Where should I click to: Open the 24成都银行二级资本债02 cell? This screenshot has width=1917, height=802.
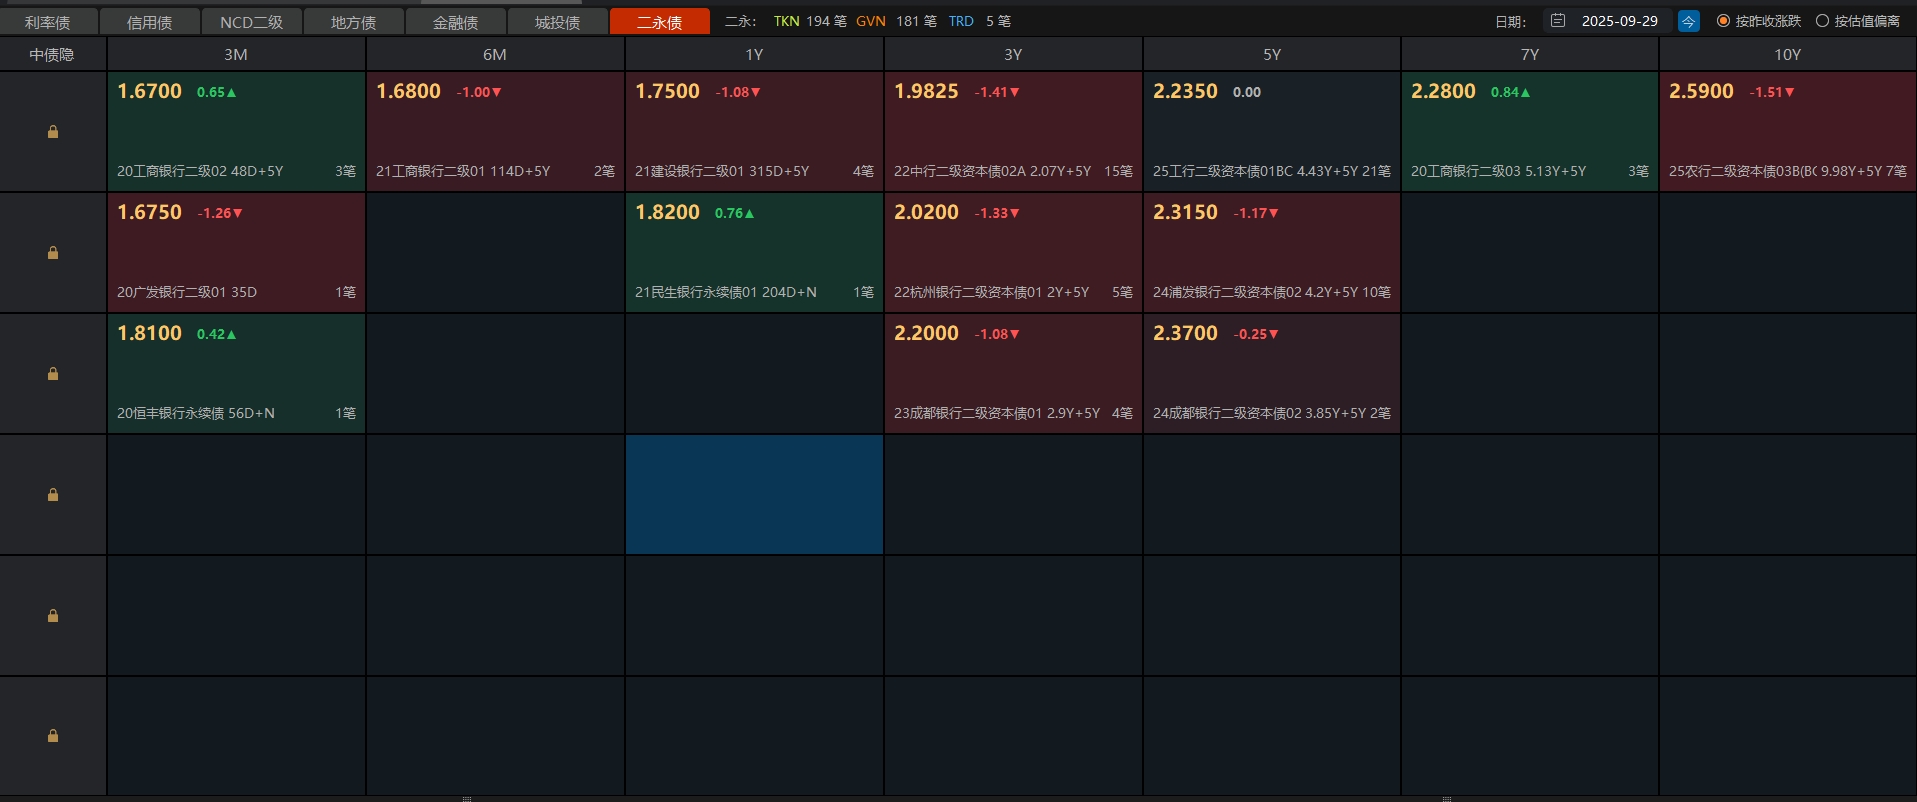[1272, 373]
